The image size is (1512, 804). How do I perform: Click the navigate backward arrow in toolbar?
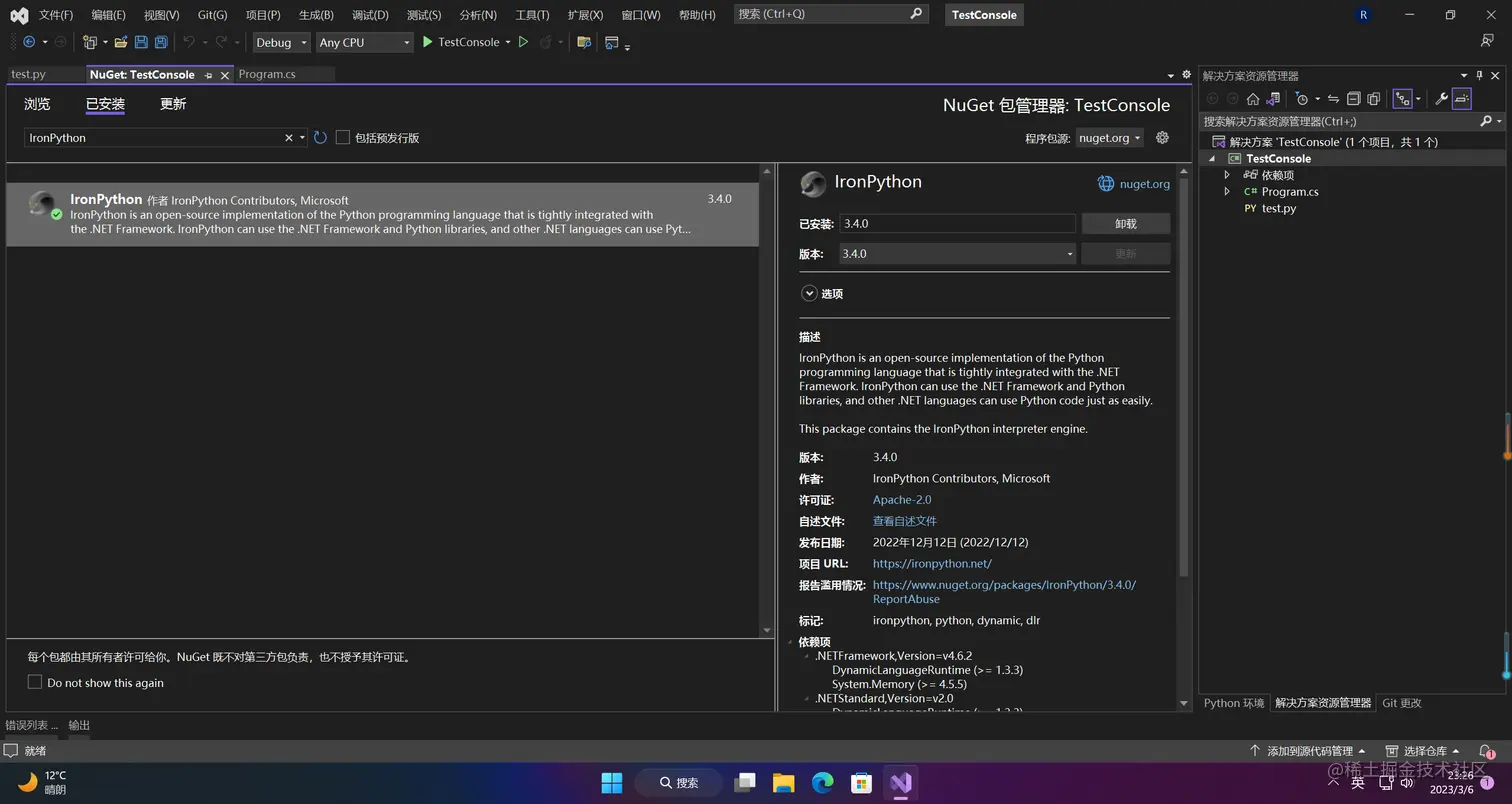29,42
